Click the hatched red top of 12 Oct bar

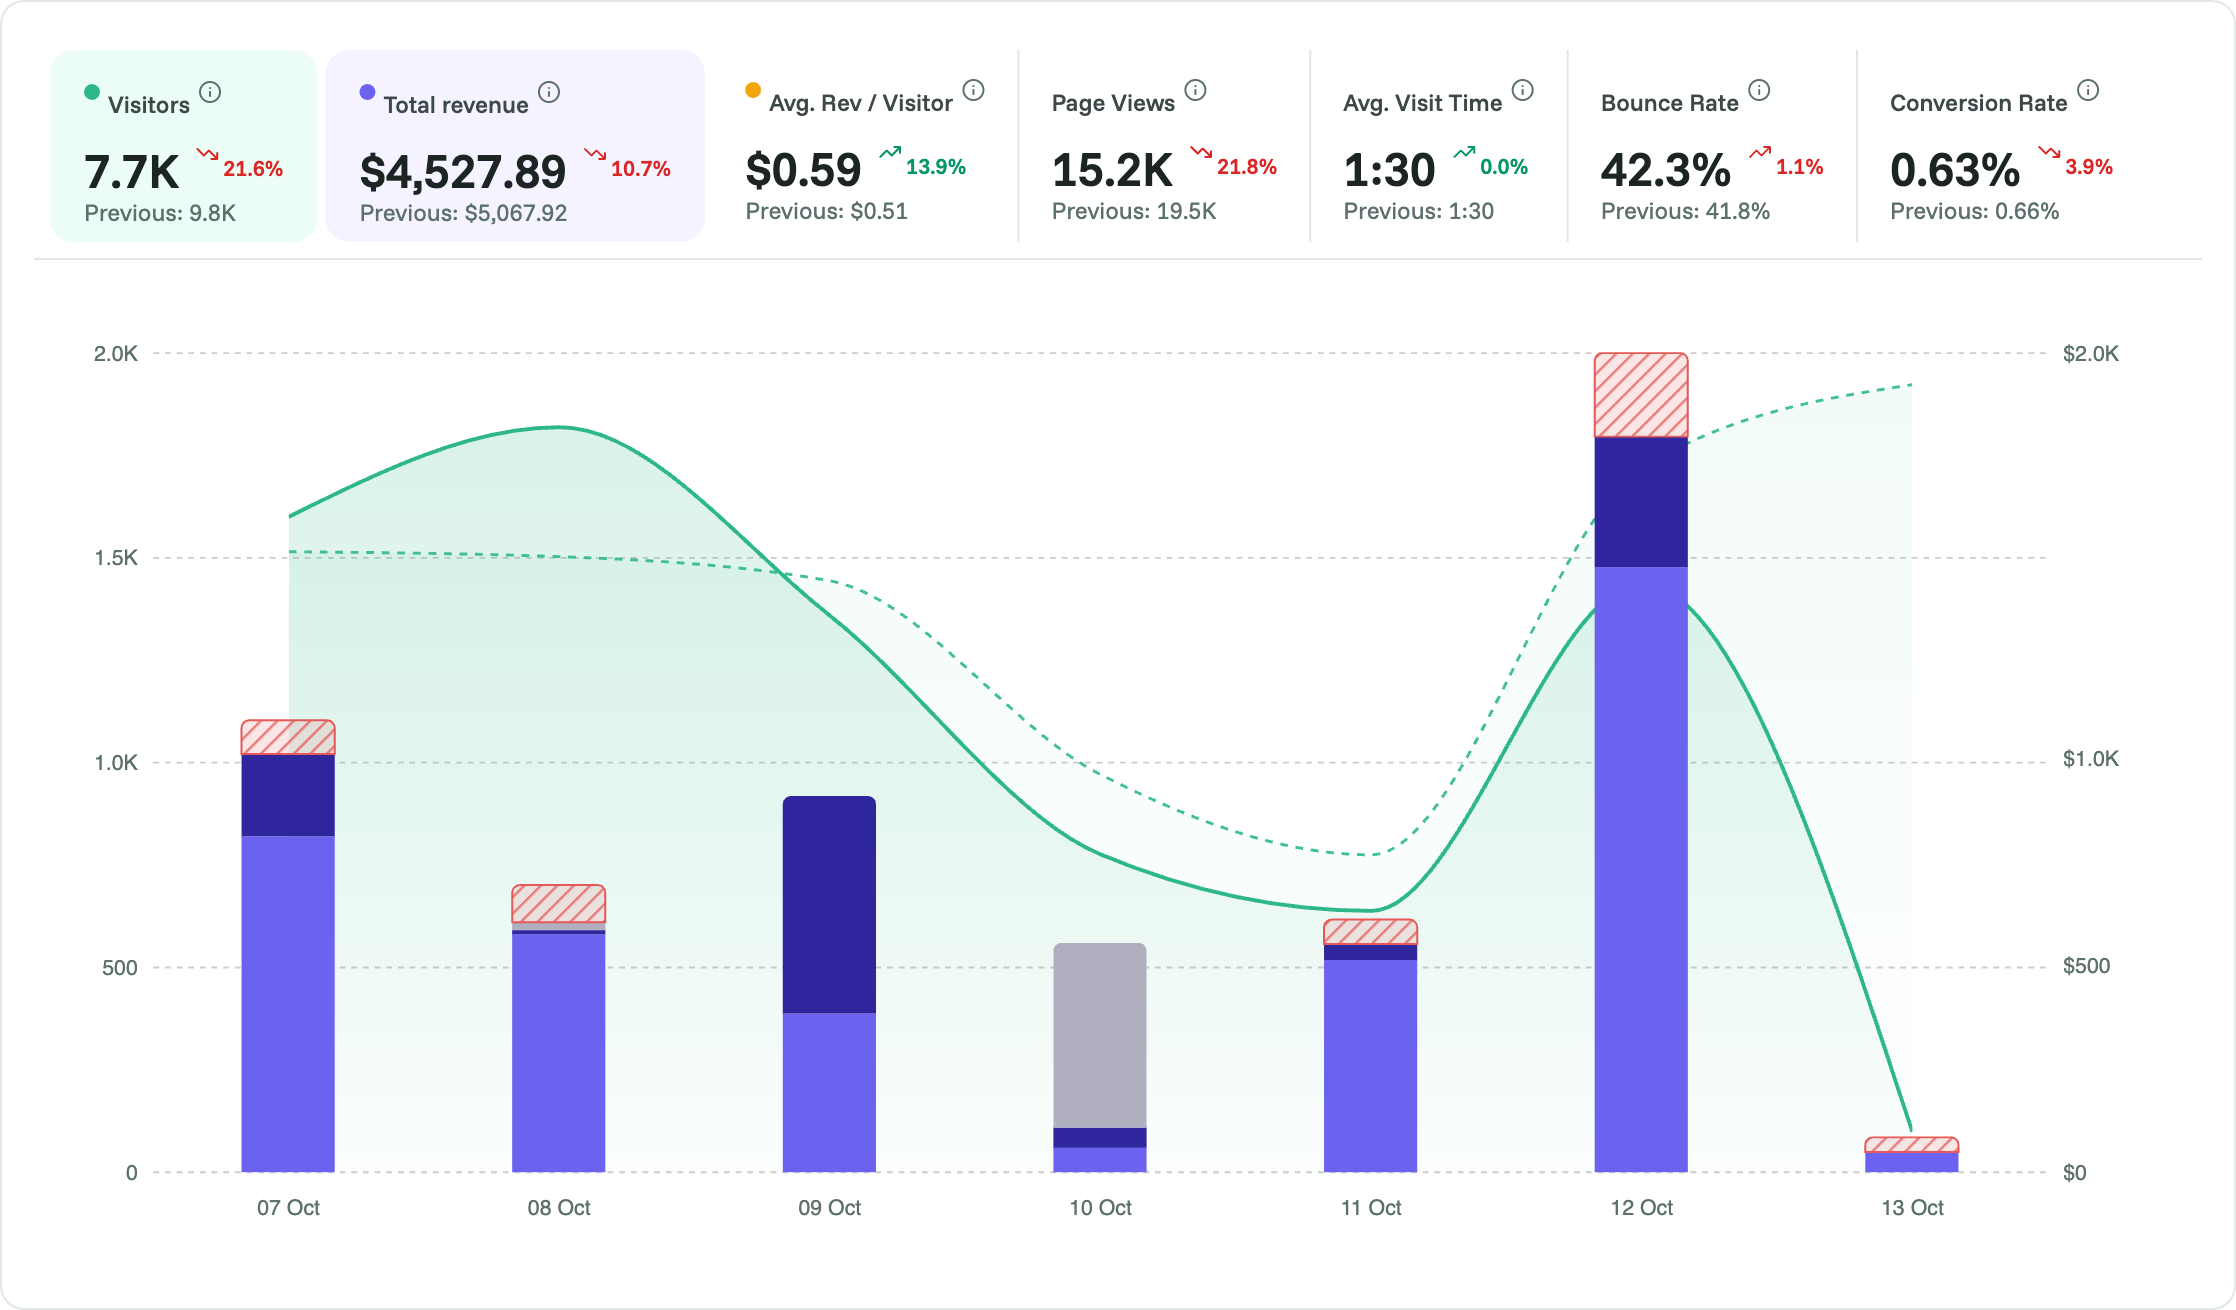pyautogui.click(x=1641, y=395)
